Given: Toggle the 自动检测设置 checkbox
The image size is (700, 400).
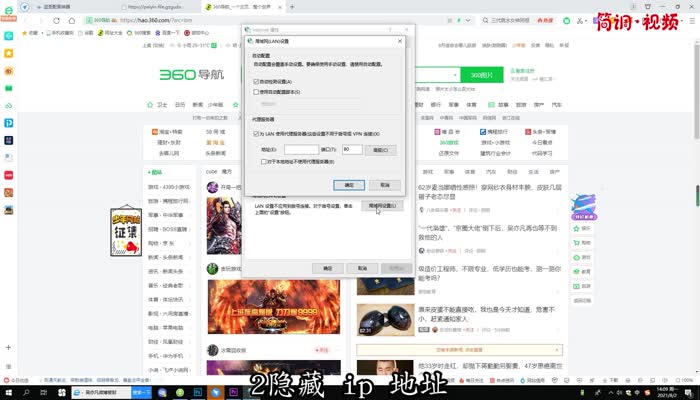Looking at the screenshot, I should point(257,81).
